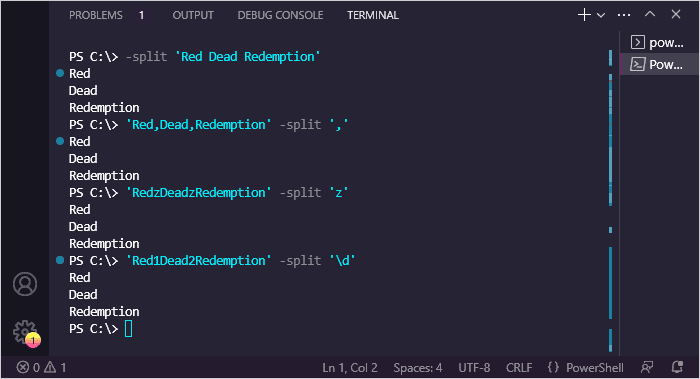Switch to the OUTPUT tab
The image size is (700, 379).
[193, 15]
